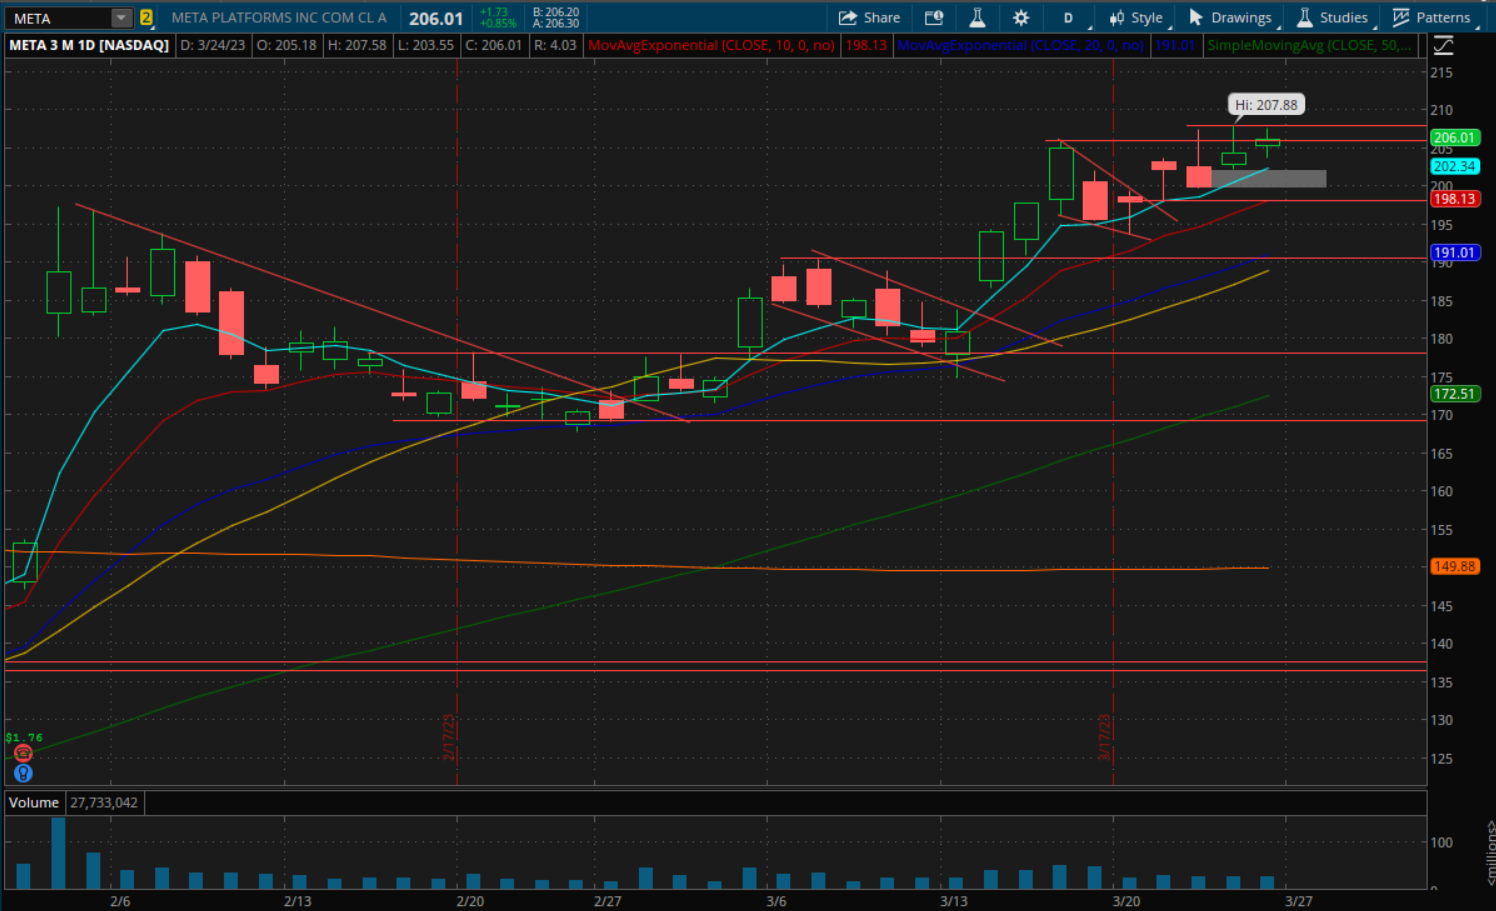Image resolution: width=1496 pixels, height=911 pixels.
Task: Click the Hi: 207.88 price bubble
Action: coord(1265,104)
